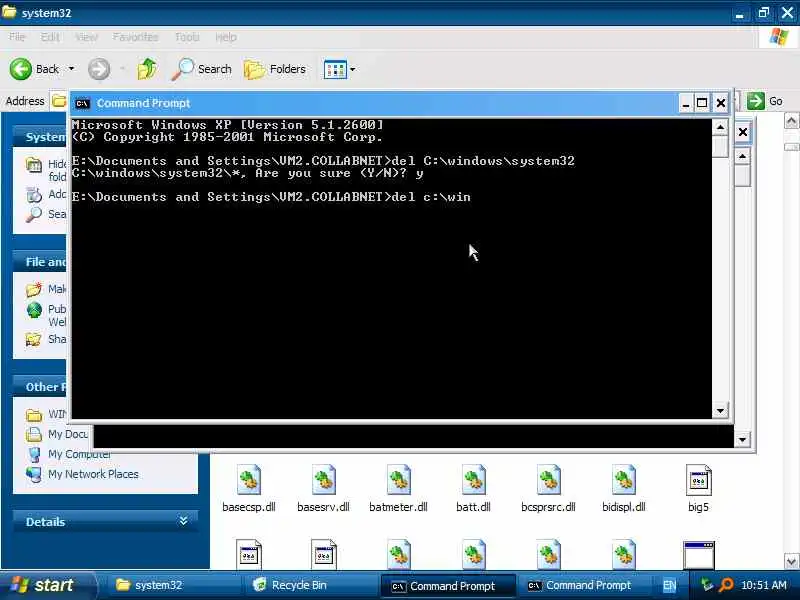Screen dimensions: 800x600
Task: Open the Search pane
Action: (x=202, y=69)
